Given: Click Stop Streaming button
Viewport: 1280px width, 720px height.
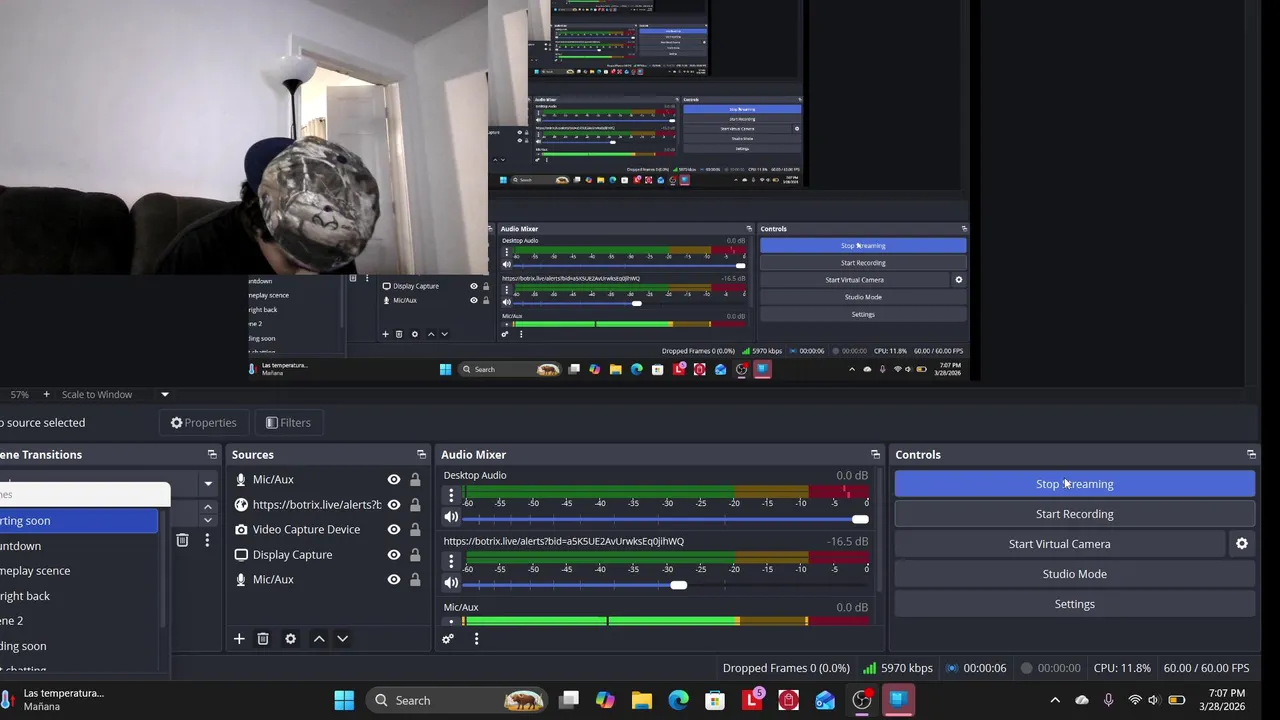Looking at the screenshot, I should point(1075,484).
